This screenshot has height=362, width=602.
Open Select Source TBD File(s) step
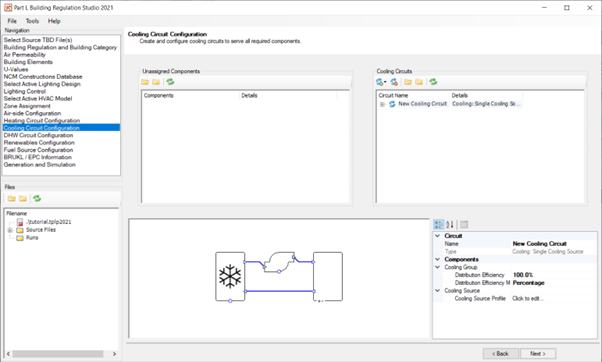coord(38,40)
